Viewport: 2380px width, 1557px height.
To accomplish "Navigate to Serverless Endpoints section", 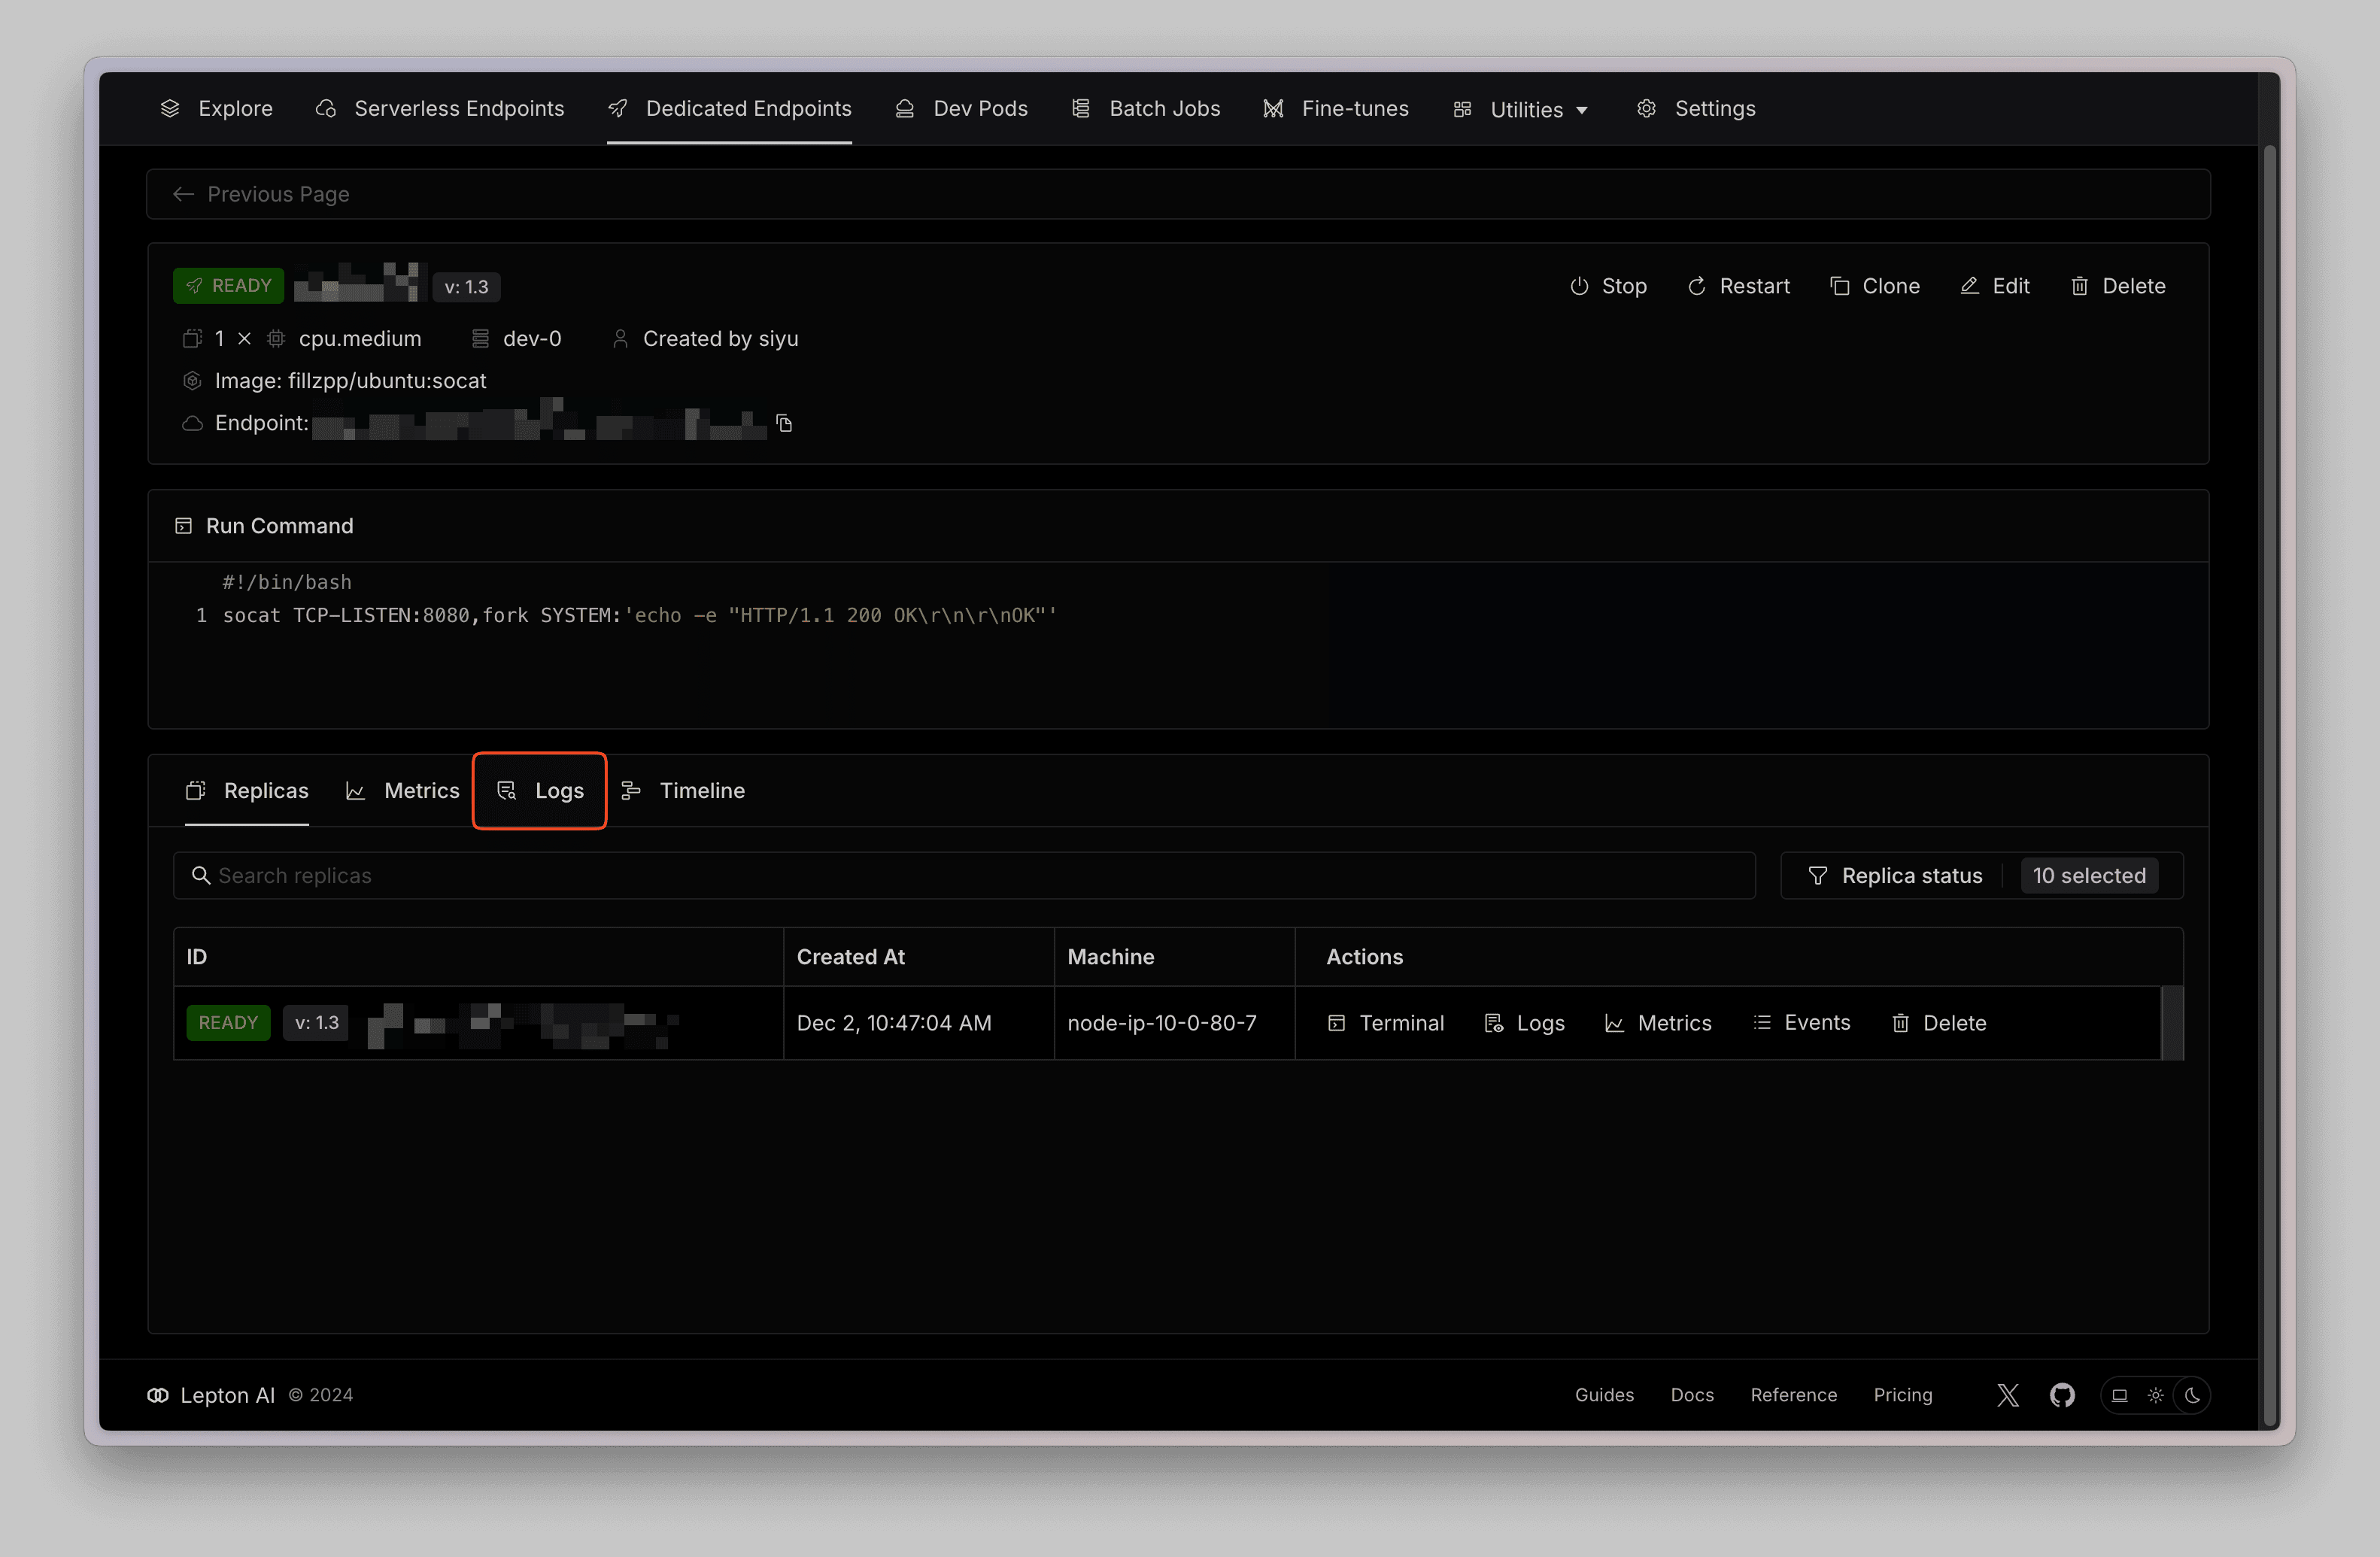I will click(438, 108).
